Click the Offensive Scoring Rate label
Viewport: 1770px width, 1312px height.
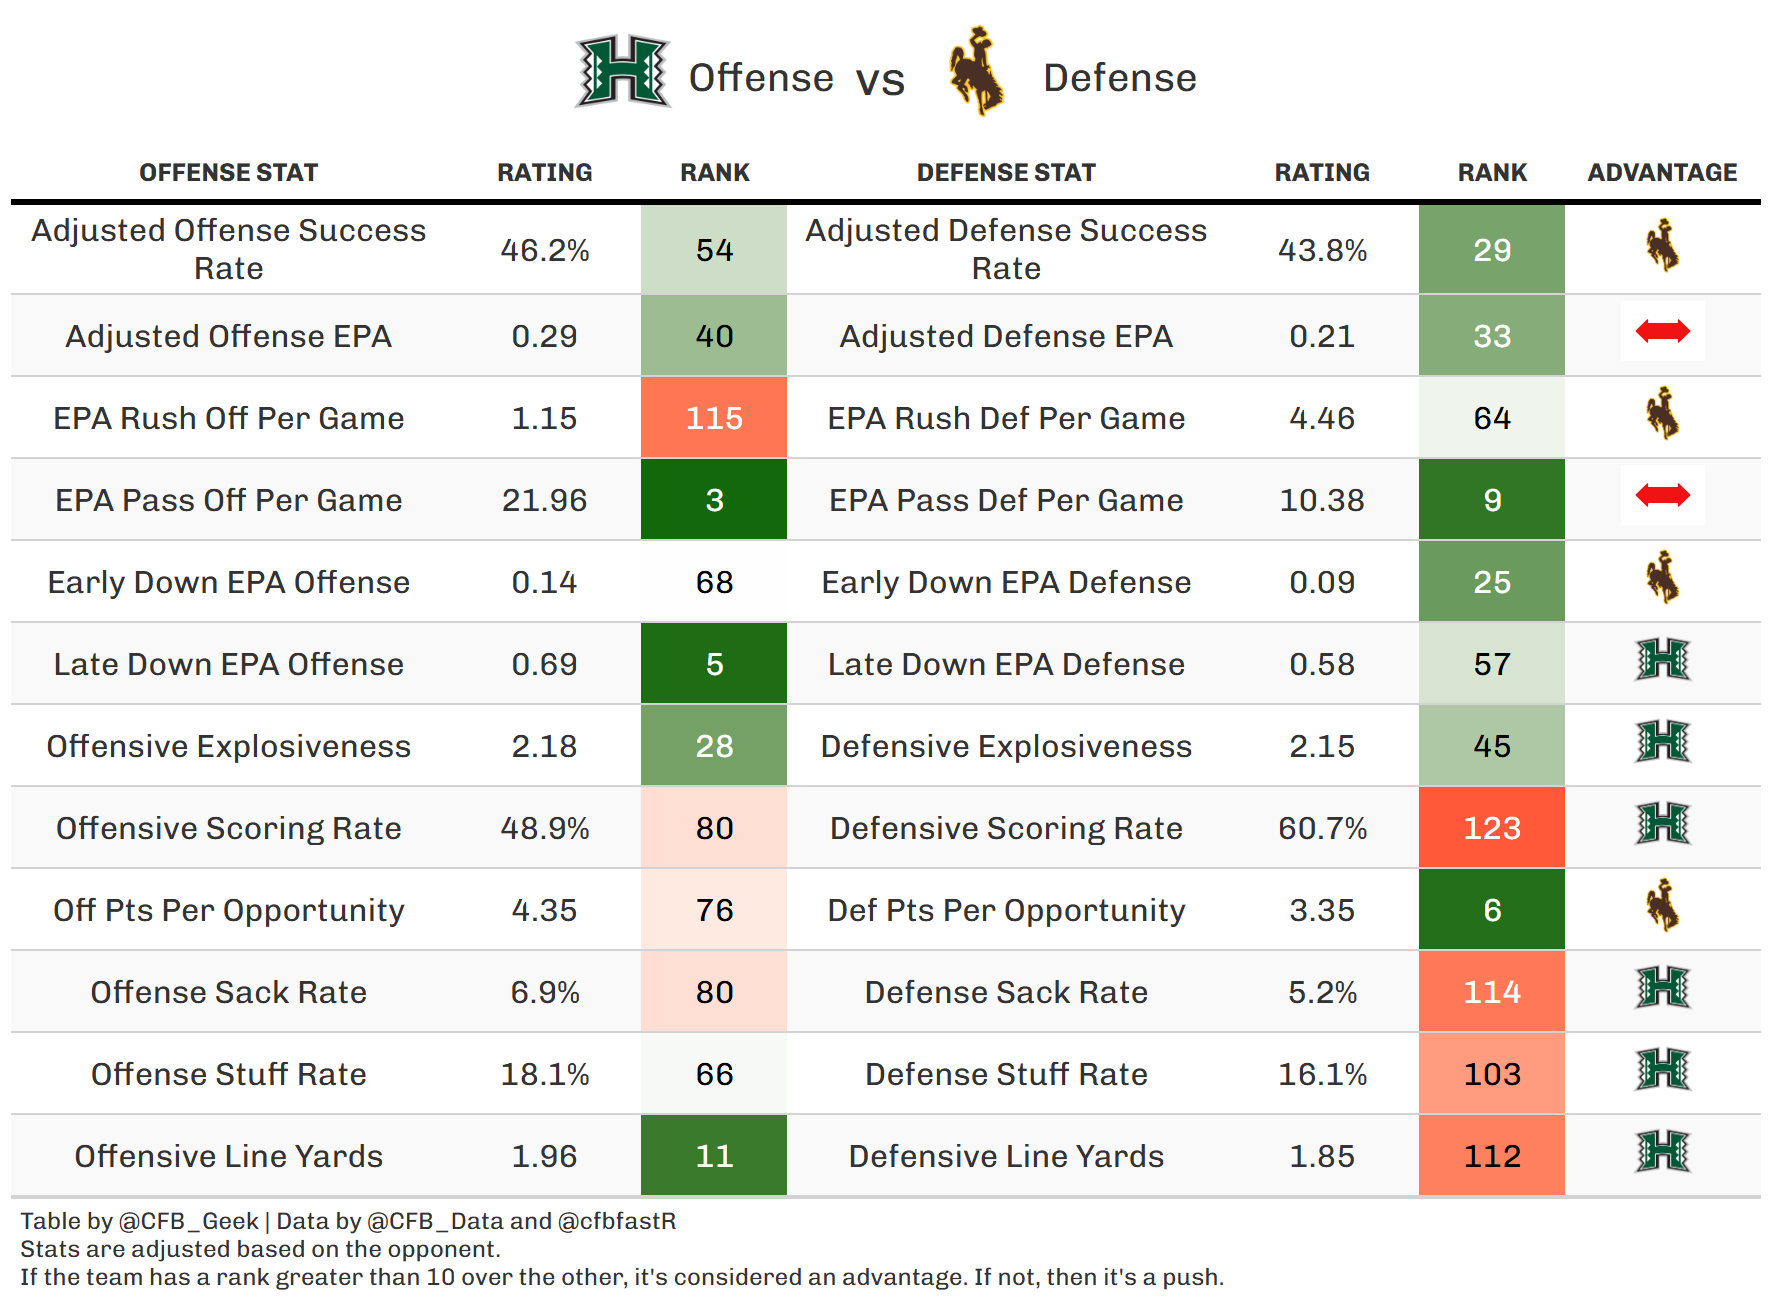click(228, 828)
